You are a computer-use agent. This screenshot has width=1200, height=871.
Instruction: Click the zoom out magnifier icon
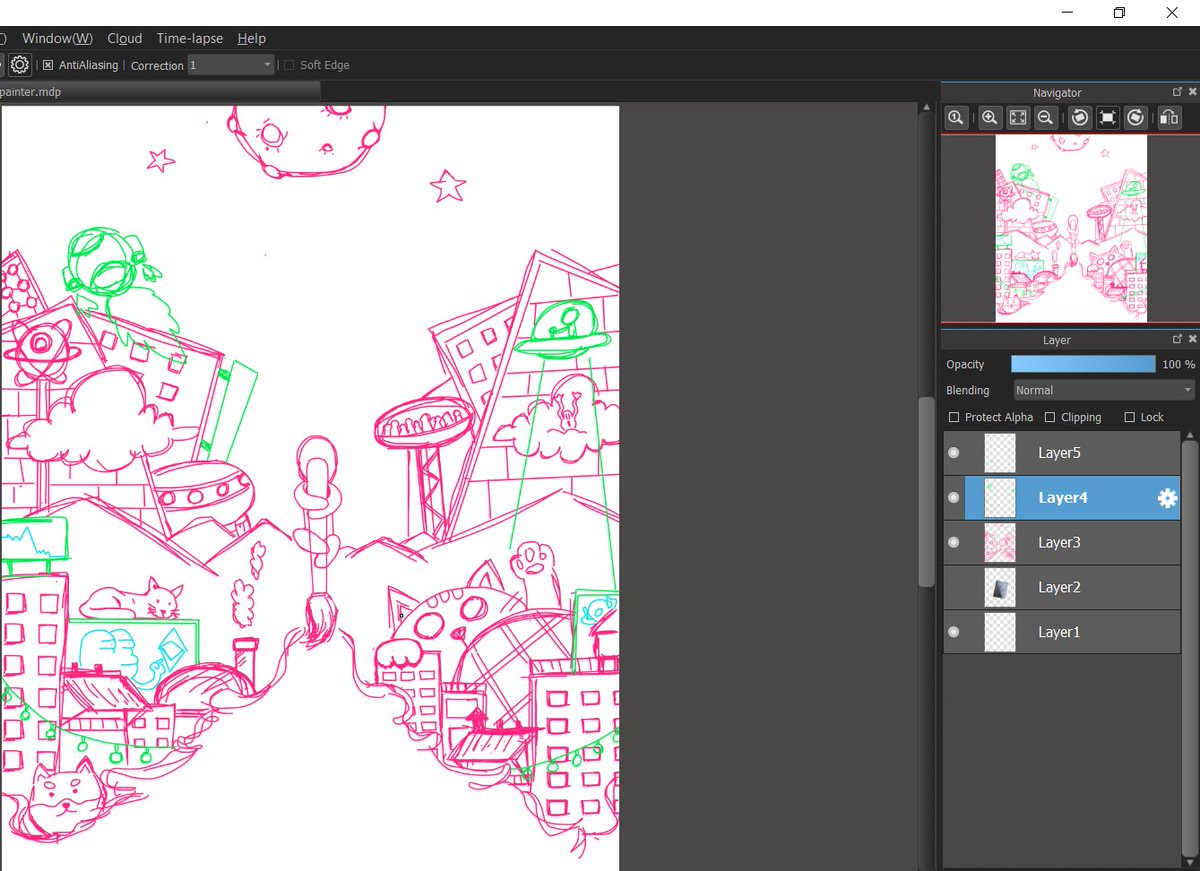1046,117
